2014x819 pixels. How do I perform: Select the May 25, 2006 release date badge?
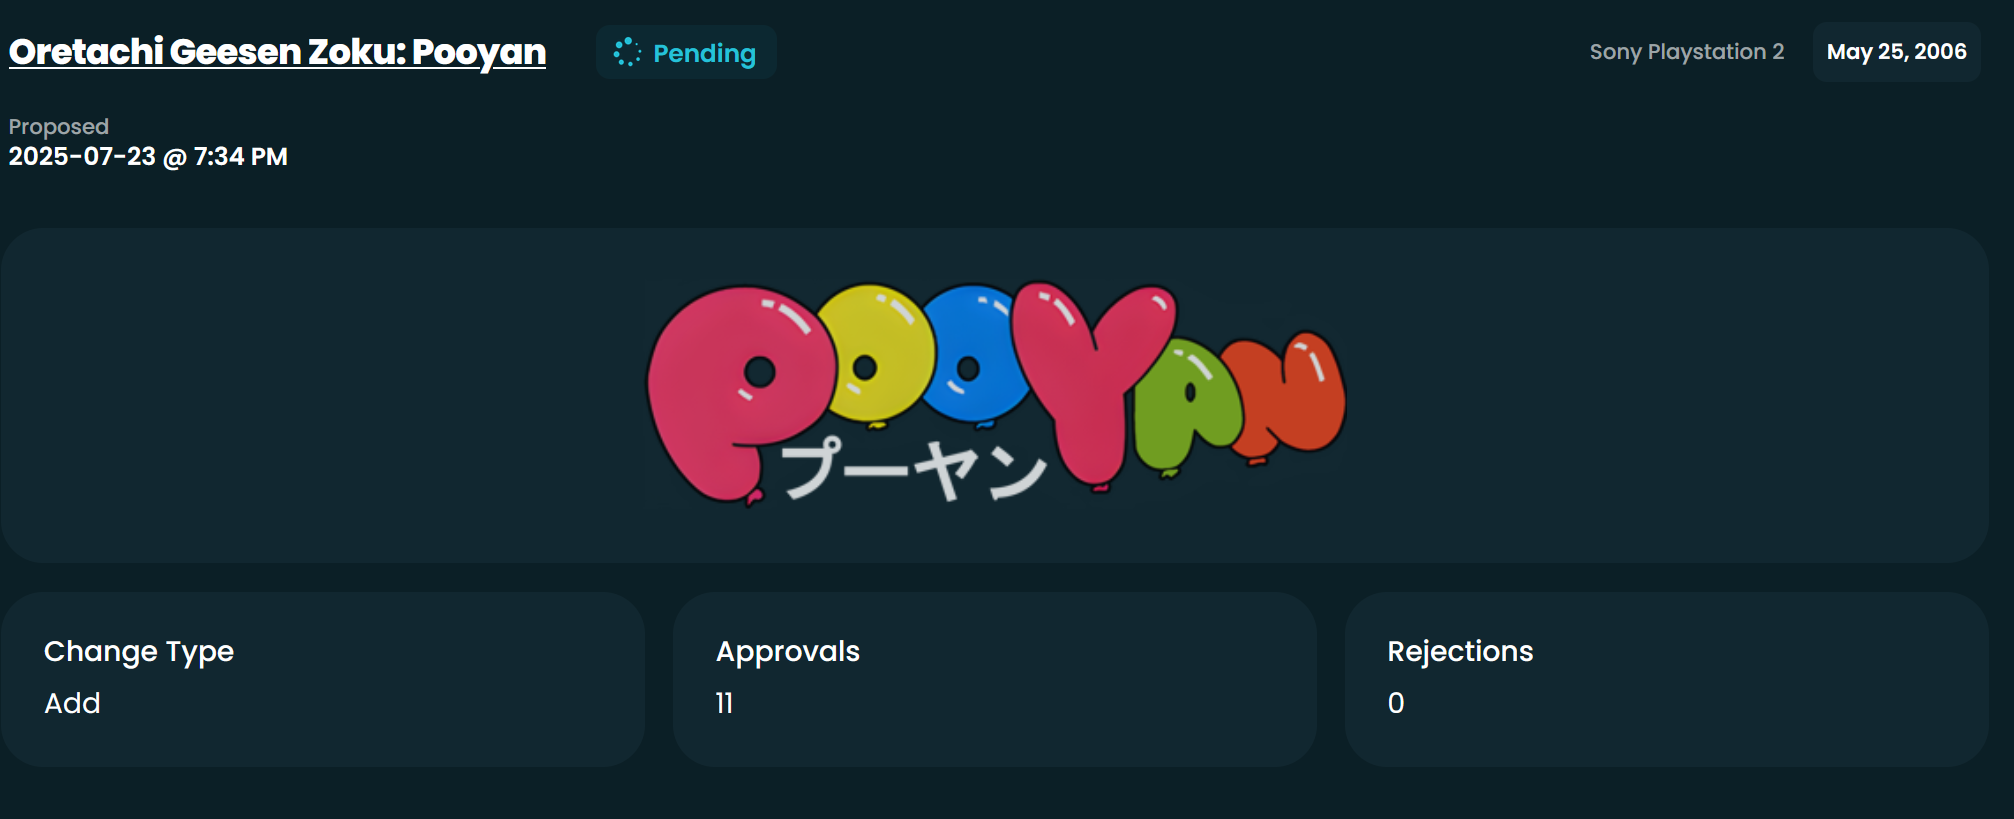1896,52
